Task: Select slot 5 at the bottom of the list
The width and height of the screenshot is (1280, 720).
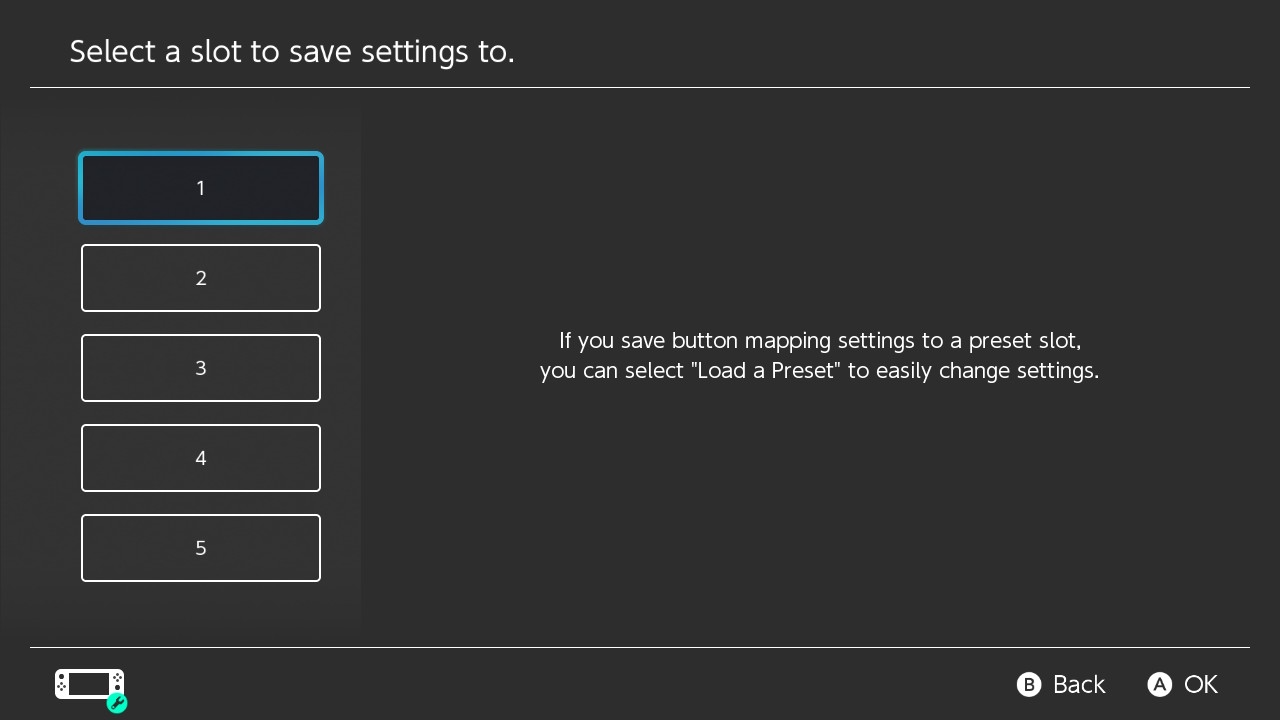Action: click(201, 548)
